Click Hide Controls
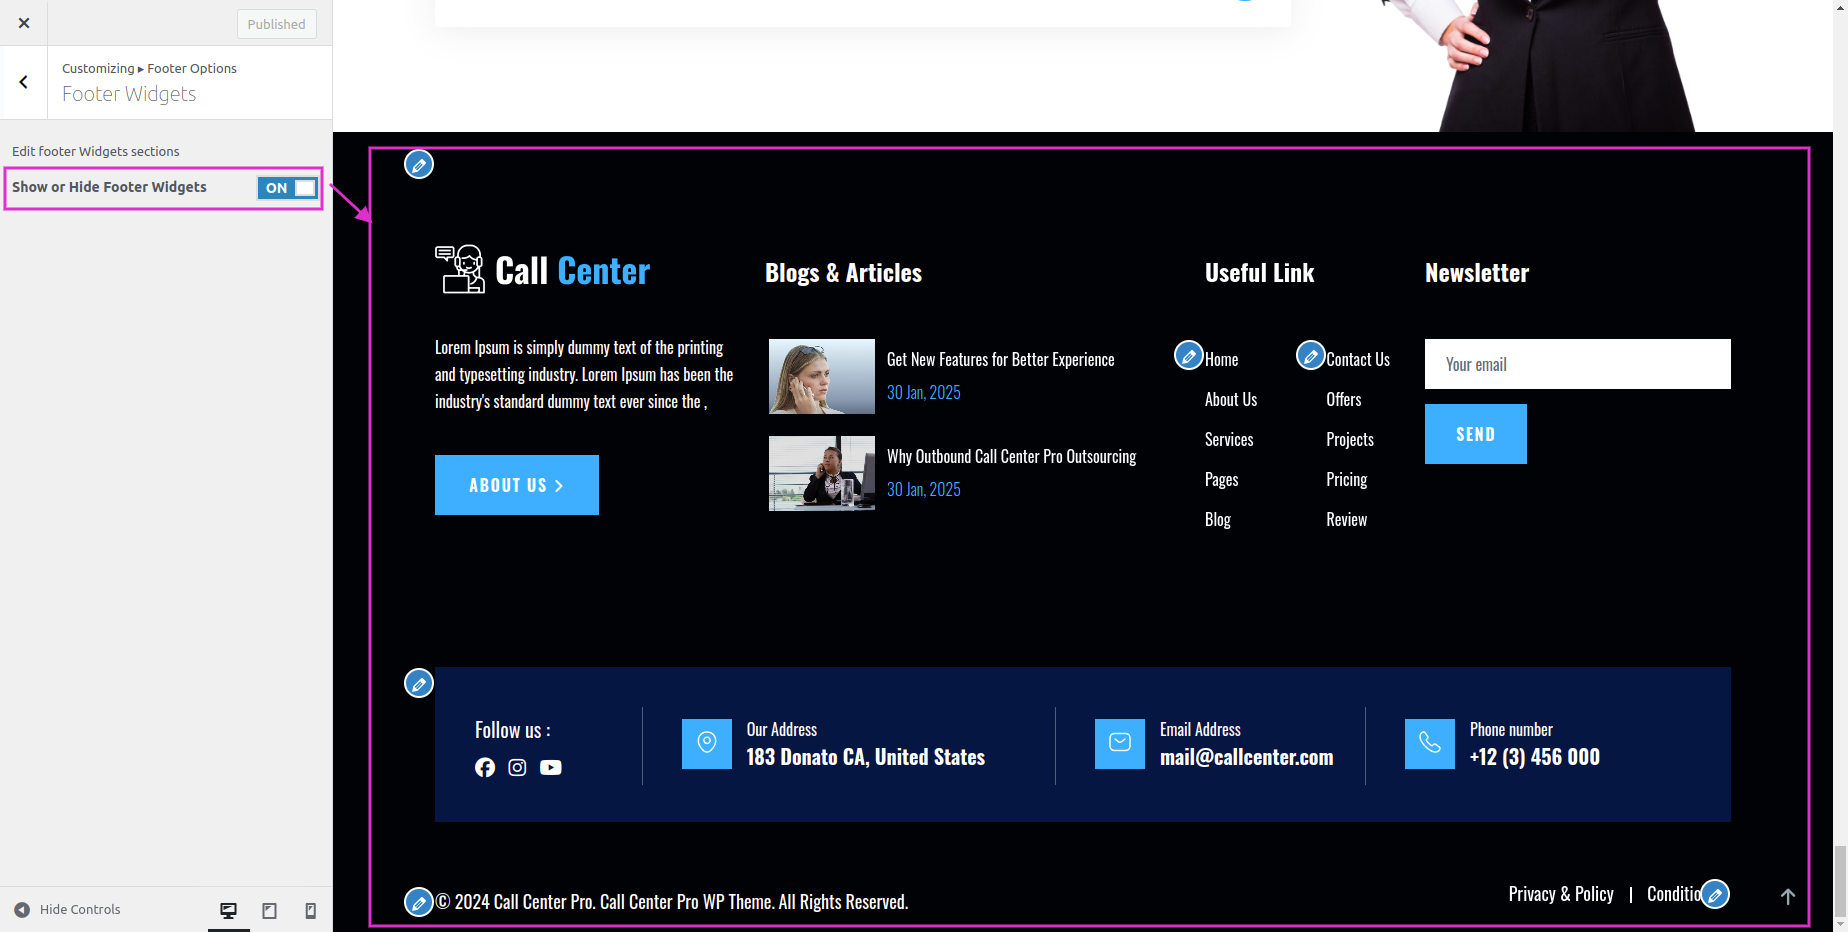Screen dimensions: 1848x932 [67, 910]
